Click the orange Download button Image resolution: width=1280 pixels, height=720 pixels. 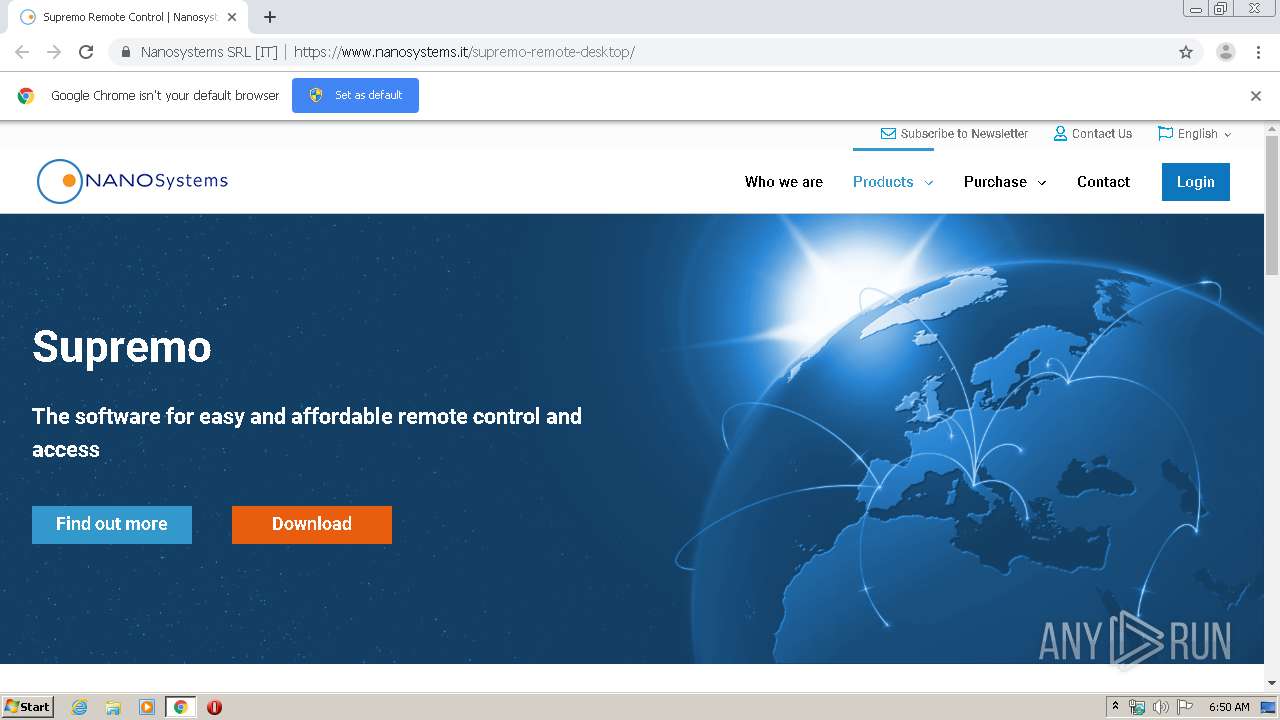pos(312,525)
